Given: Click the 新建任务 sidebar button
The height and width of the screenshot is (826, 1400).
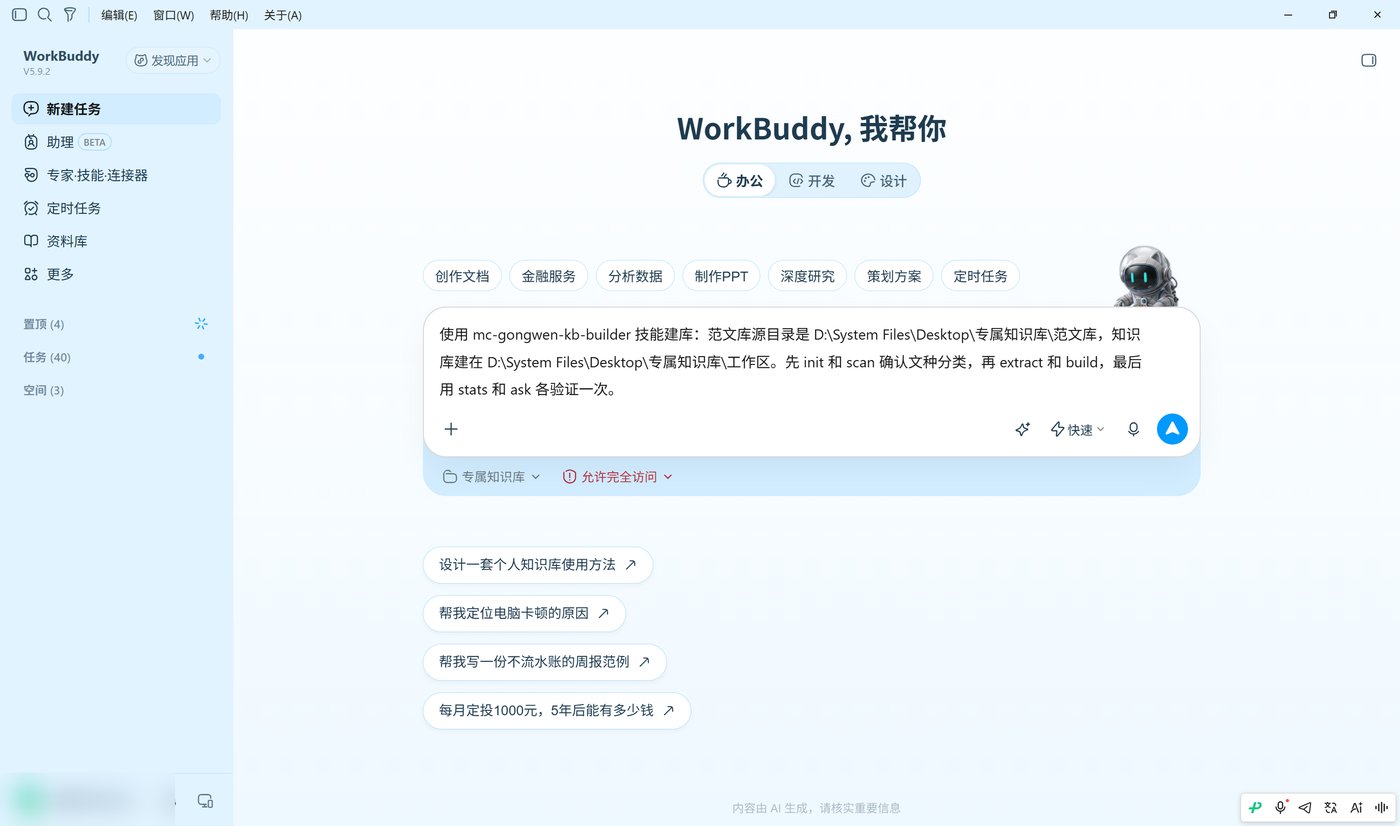Looking at the screenshot, I should click(116, 109).
